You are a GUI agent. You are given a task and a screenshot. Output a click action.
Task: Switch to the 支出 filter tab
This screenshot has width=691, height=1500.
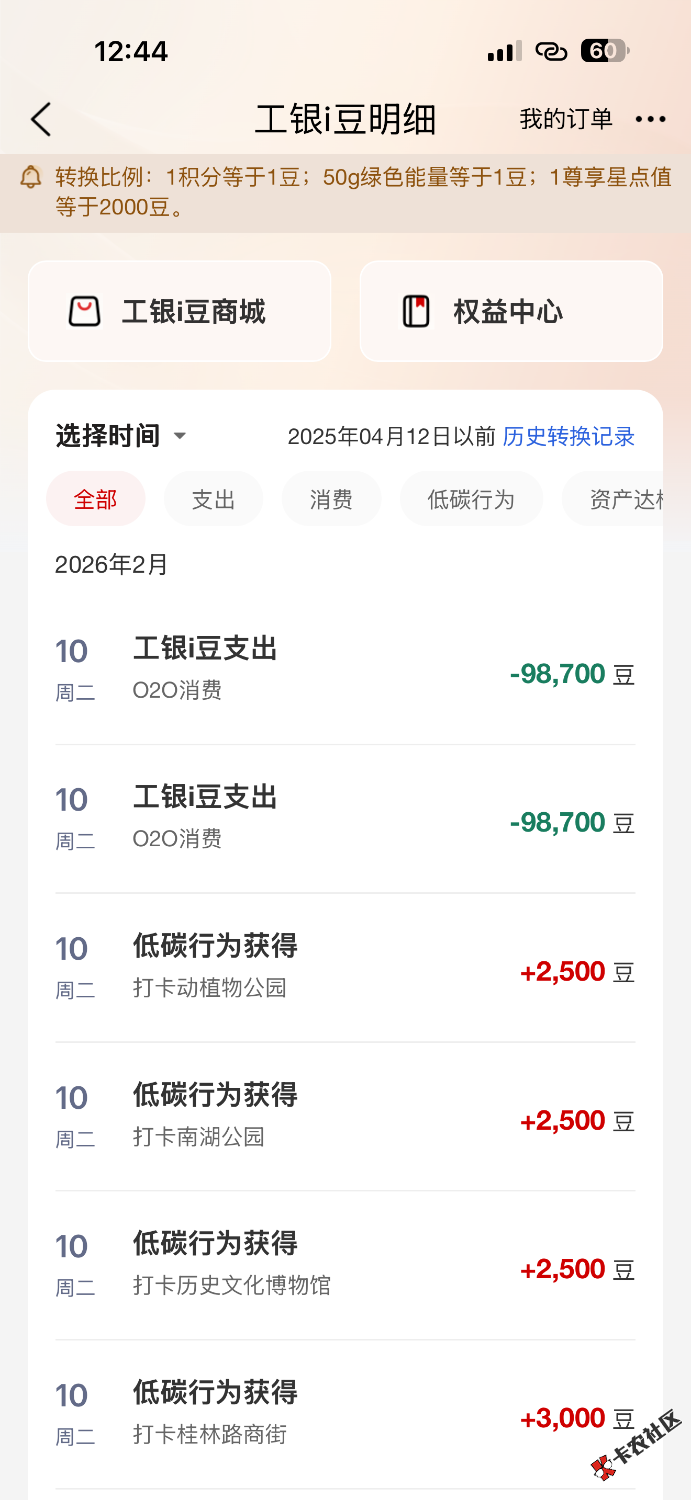[x=213, y=499]
